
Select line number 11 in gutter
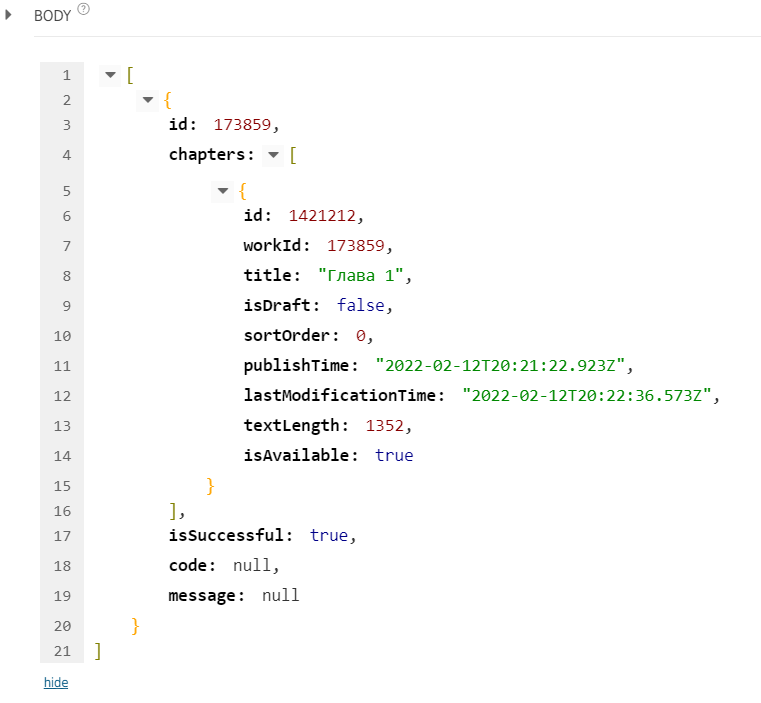pos(62,365)
